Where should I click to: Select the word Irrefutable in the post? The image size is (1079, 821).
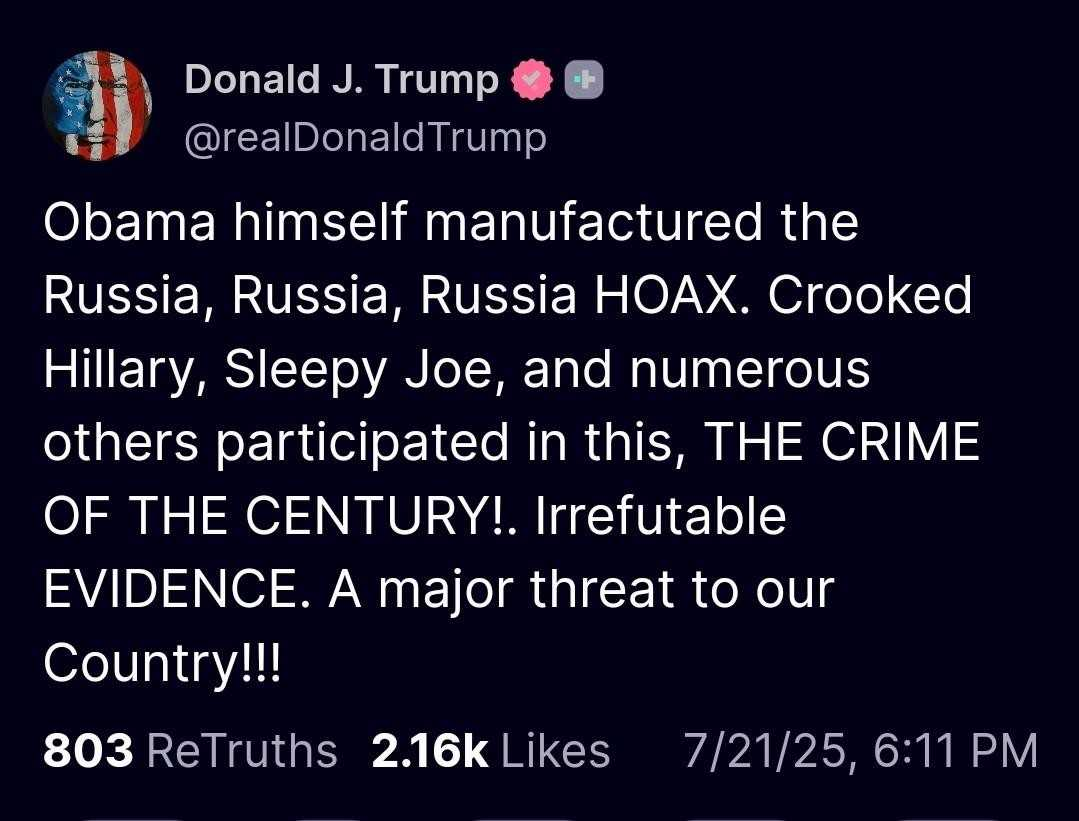pos(661,516)
